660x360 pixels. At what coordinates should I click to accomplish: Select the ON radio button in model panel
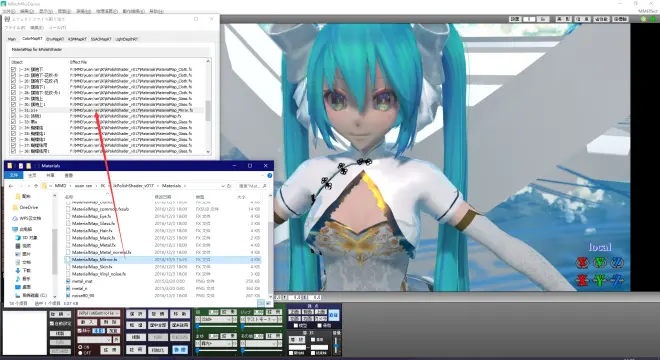[80, 347]
